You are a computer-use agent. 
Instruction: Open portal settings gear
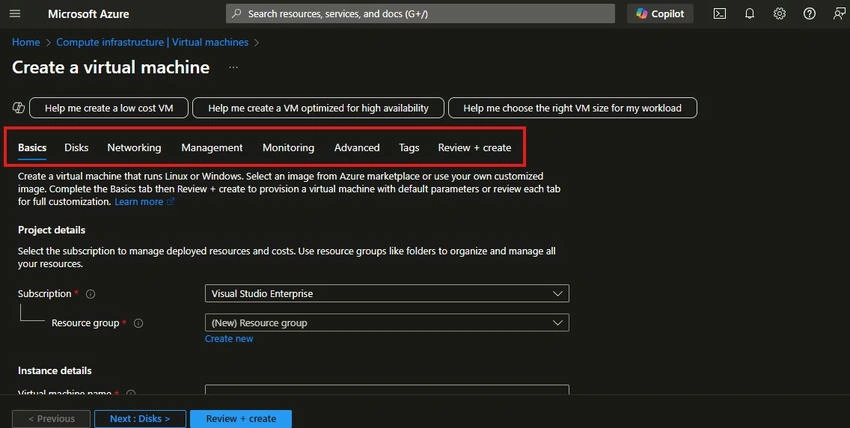[779, 14]
